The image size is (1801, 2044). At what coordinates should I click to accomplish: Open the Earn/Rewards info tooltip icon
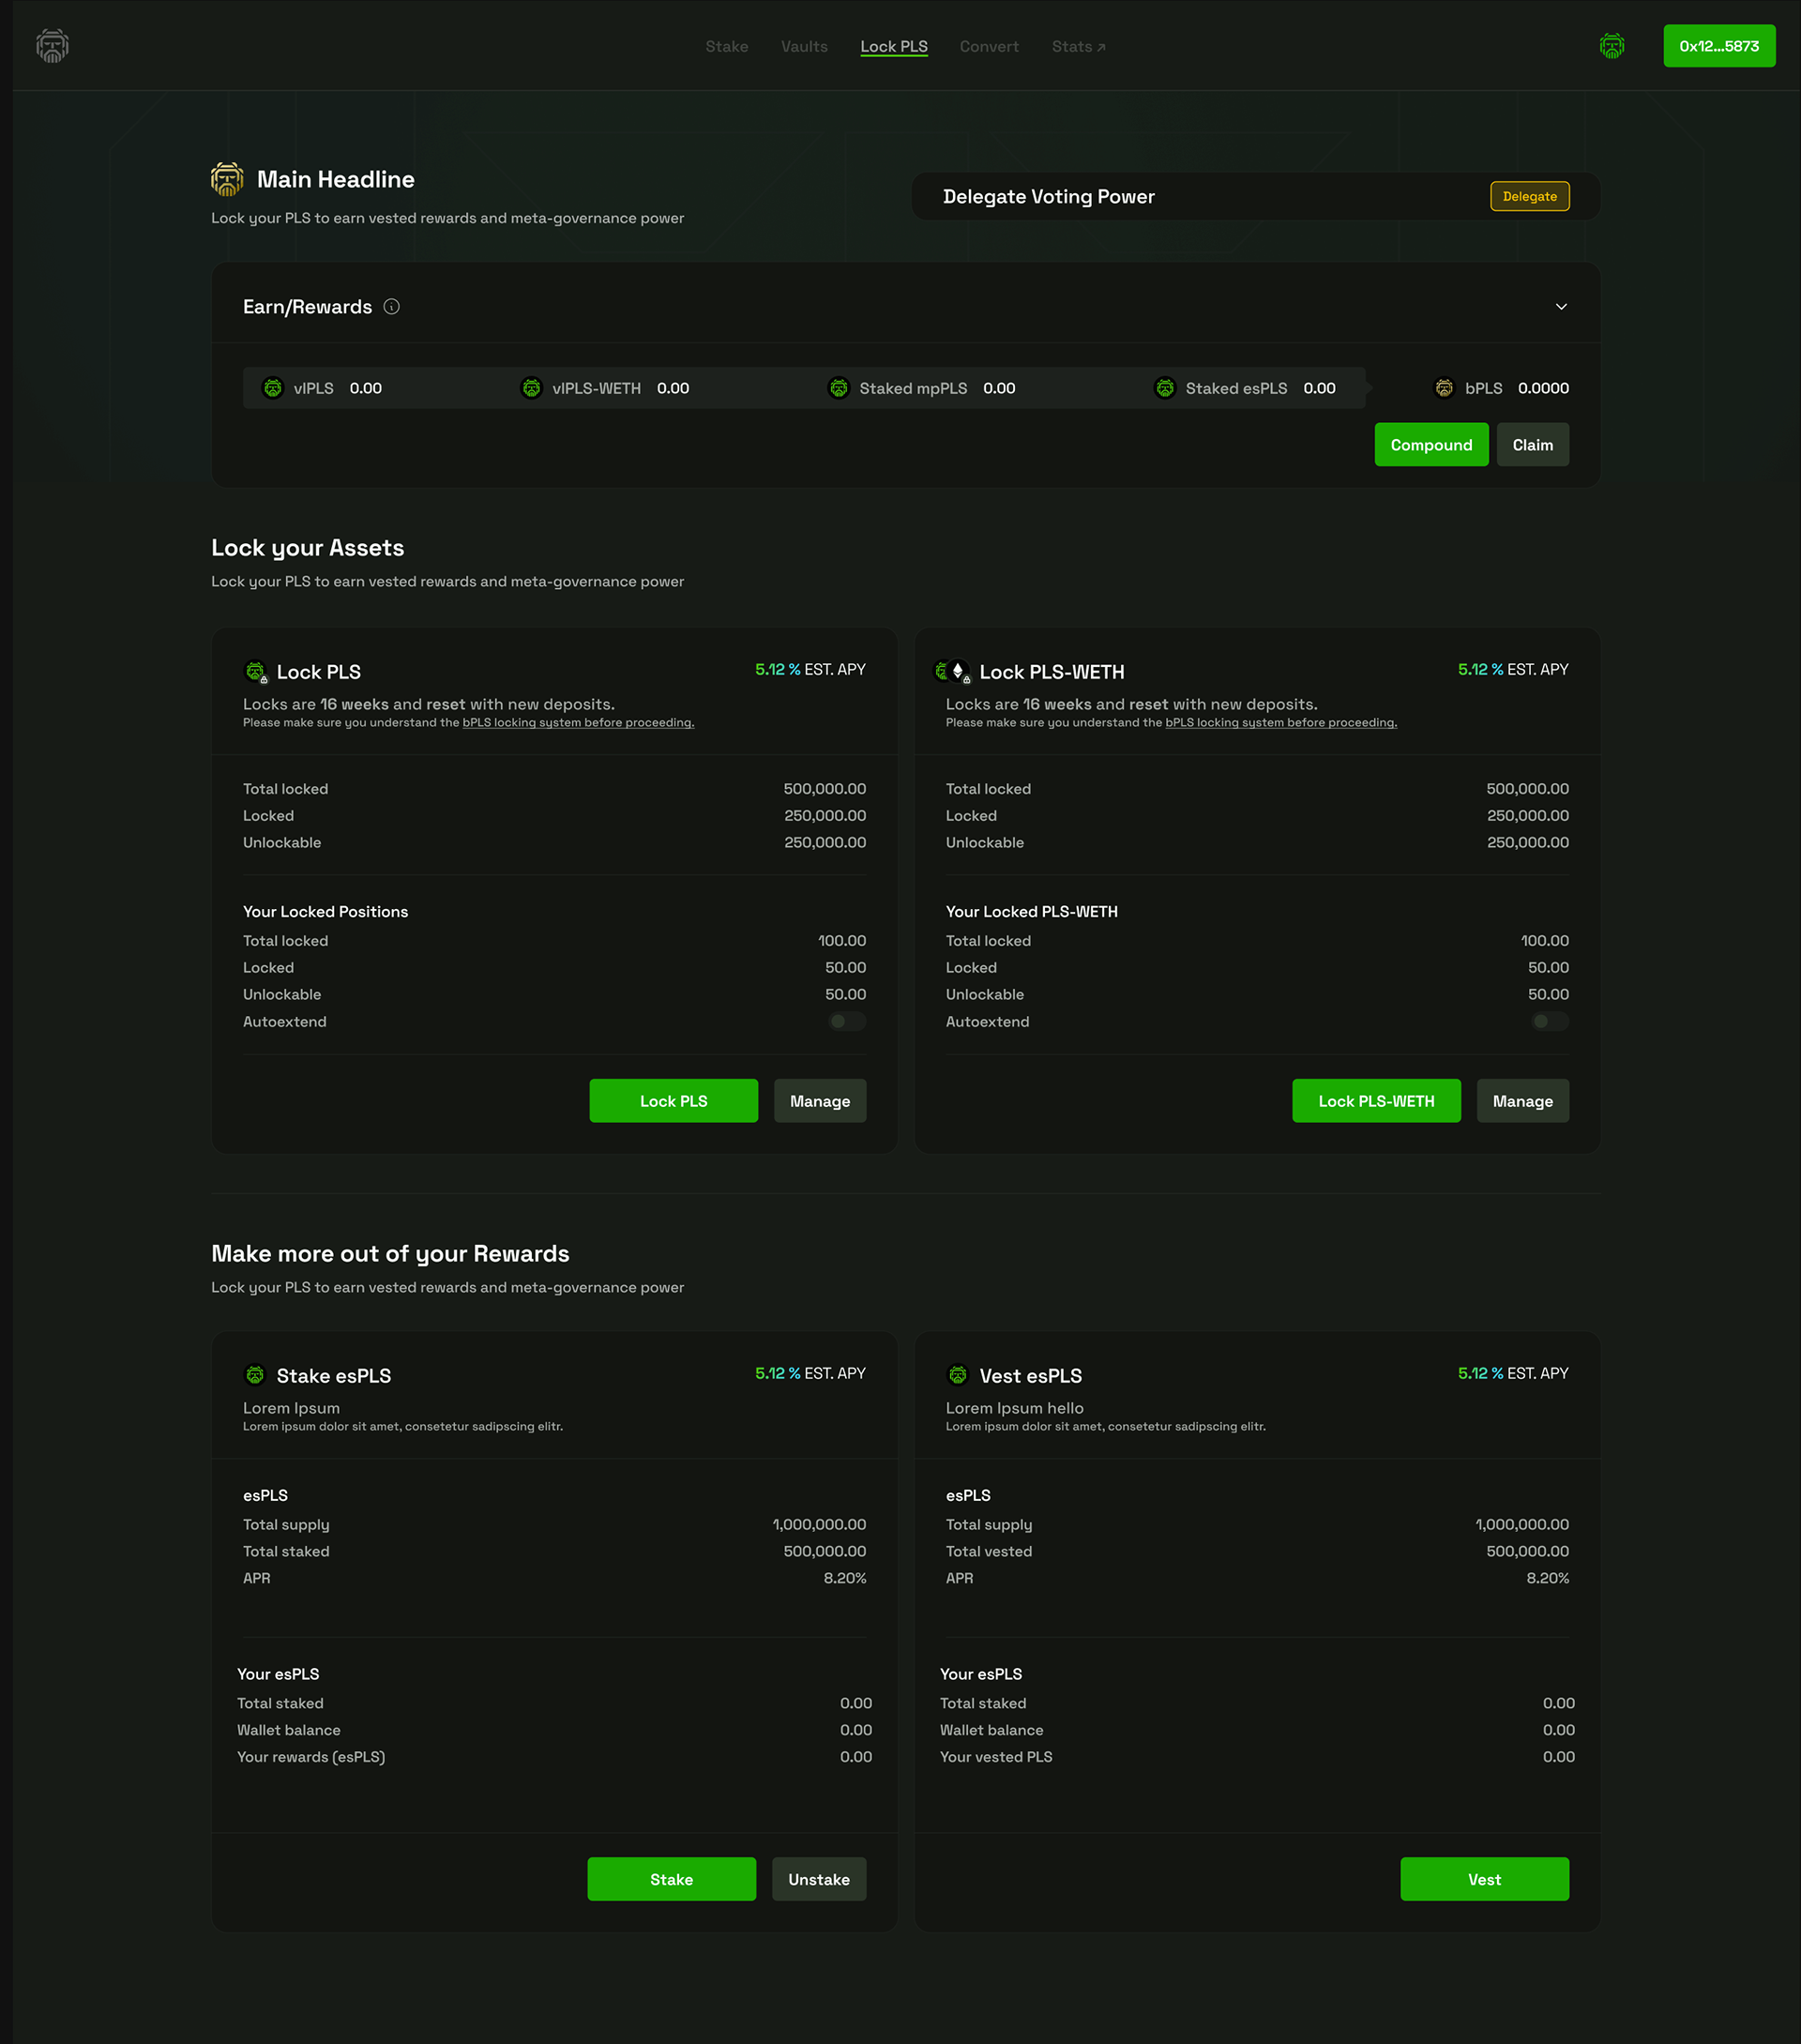pos(392,307)
